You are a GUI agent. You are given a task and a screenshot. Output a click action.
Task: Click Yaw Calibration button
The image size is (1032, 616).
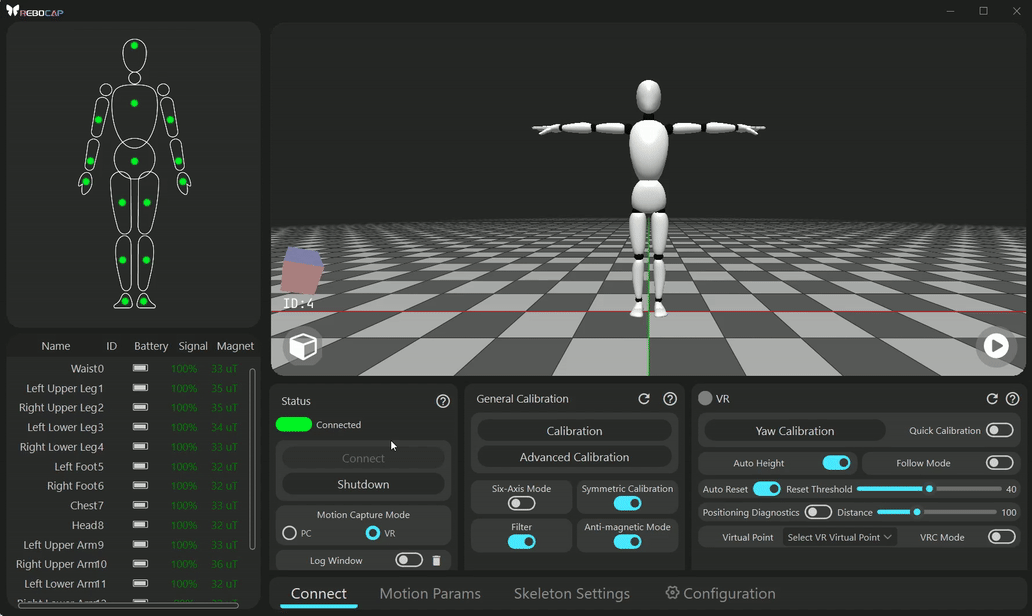point(794,430)
